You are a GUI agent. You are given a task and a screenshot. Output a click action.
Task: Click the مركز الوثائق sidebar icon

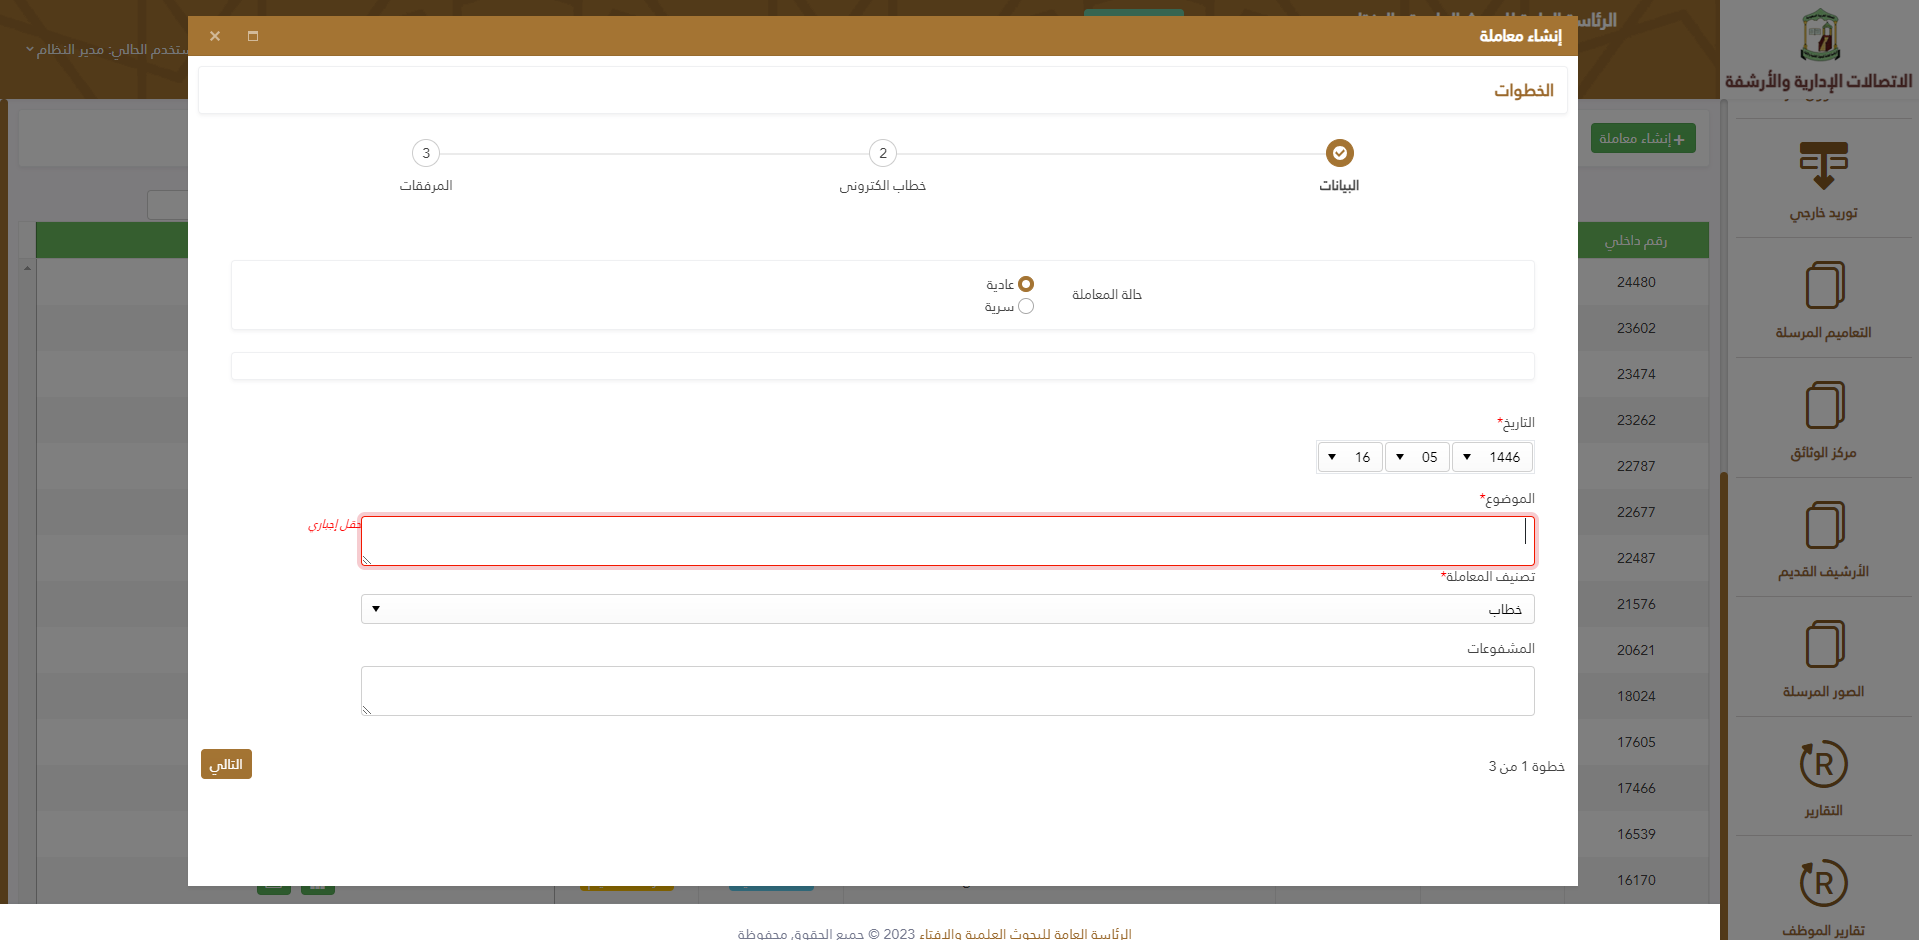pyautogui.click(x=1824, y=406)
